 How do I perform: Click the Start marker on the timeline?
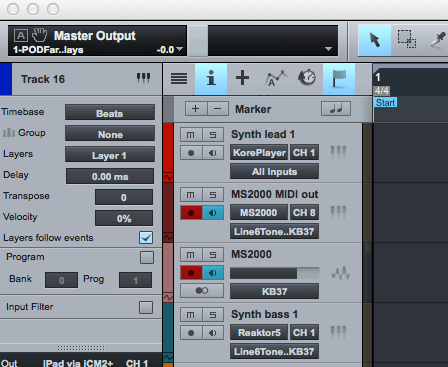386,102
